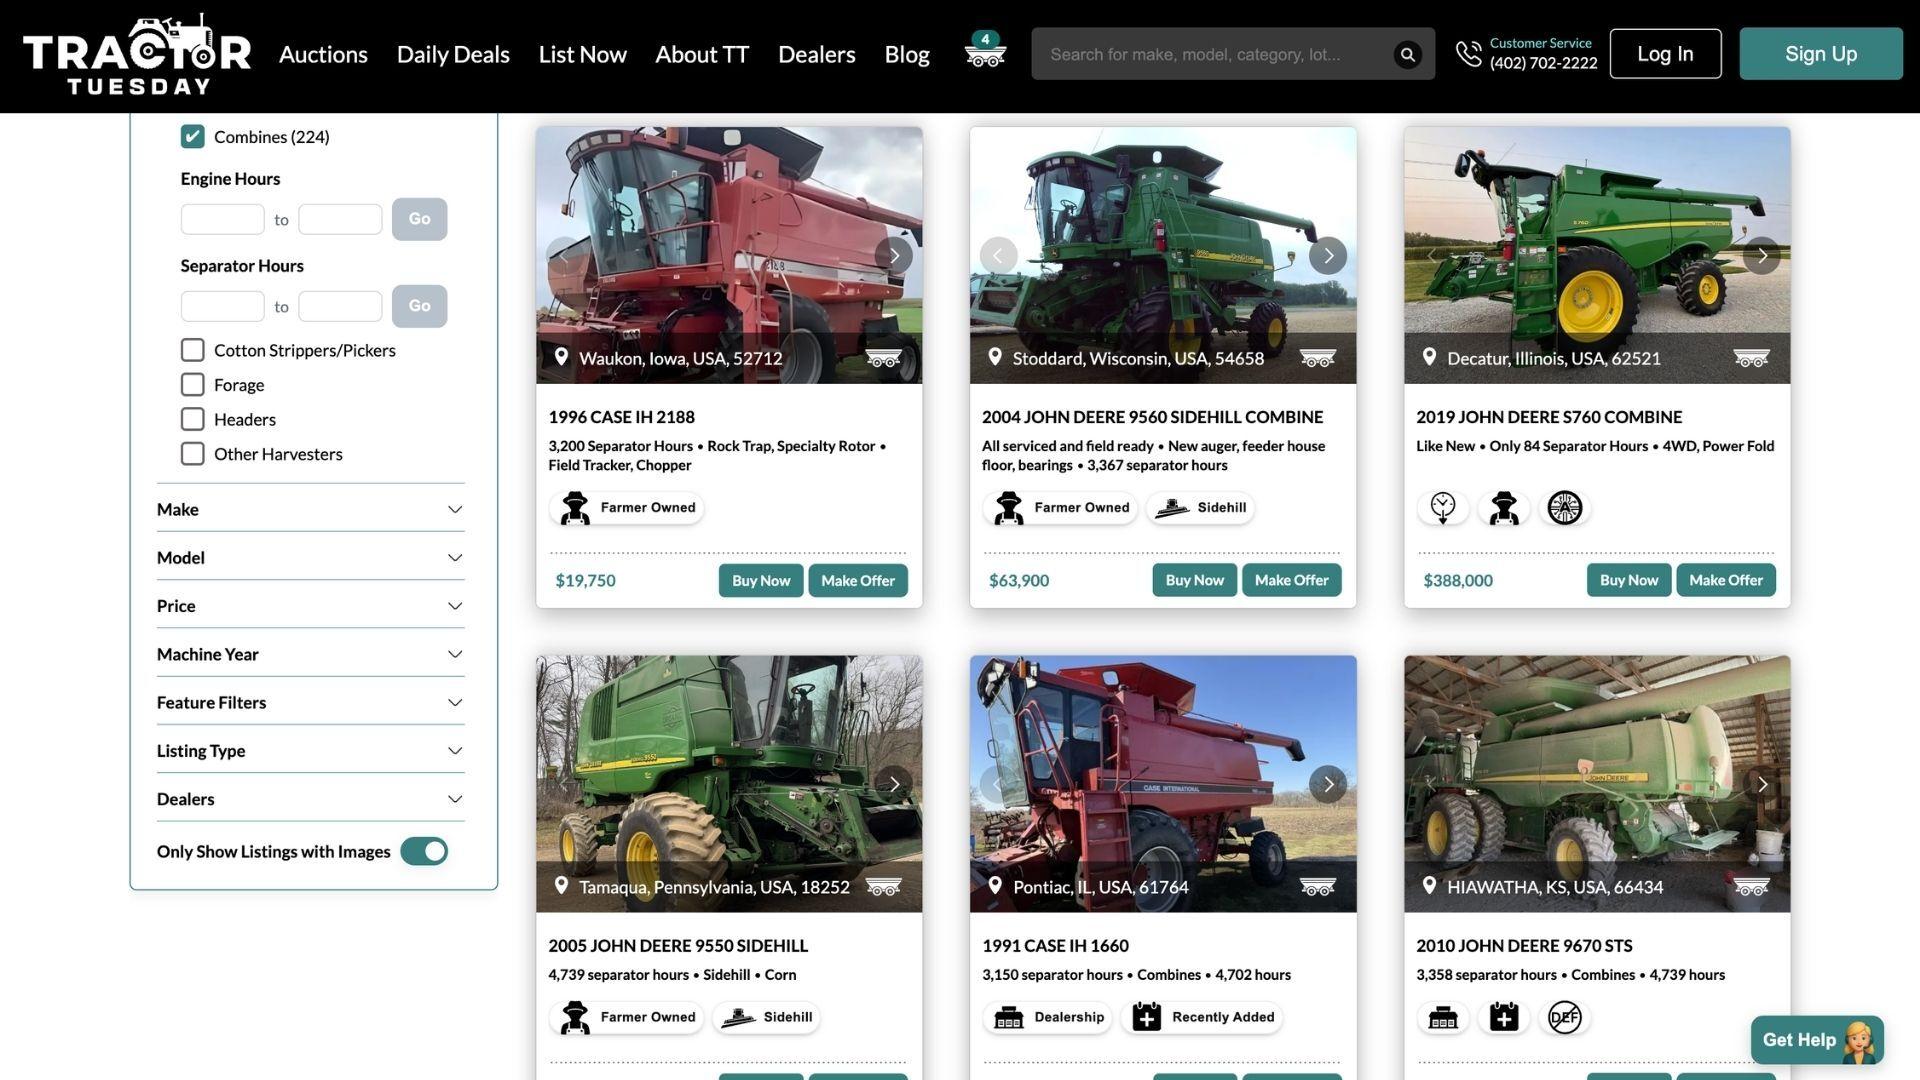Click wagon icon on Hiawatha, KS listing
The width and height of the screenshot is (1920, 1080).
1751,886
